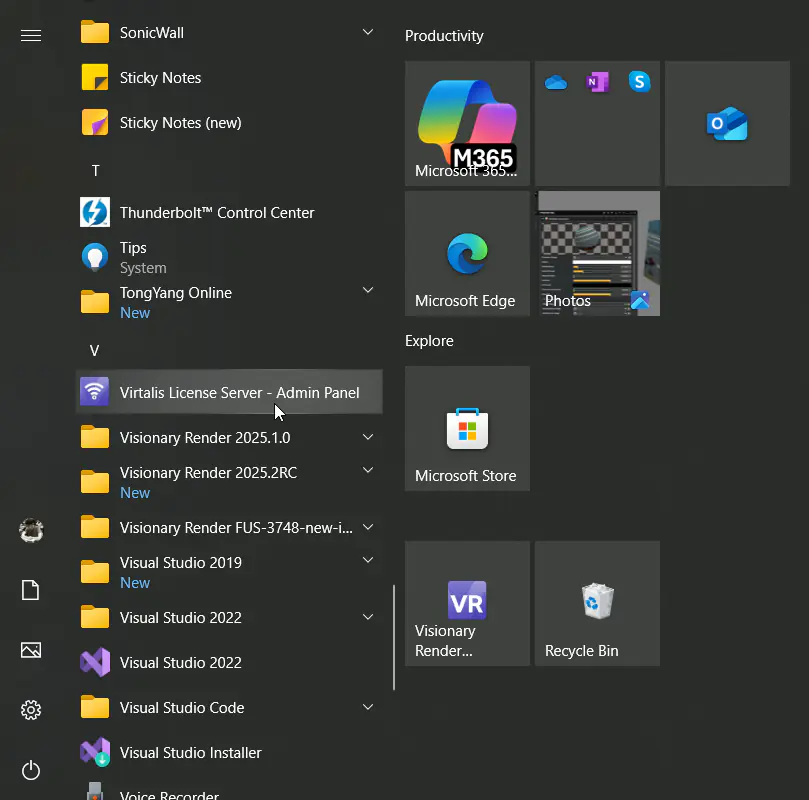Open Microsoft Edge tile
Image resolution: width=809 pixels, height=800 pixels.
pos(467,253)
